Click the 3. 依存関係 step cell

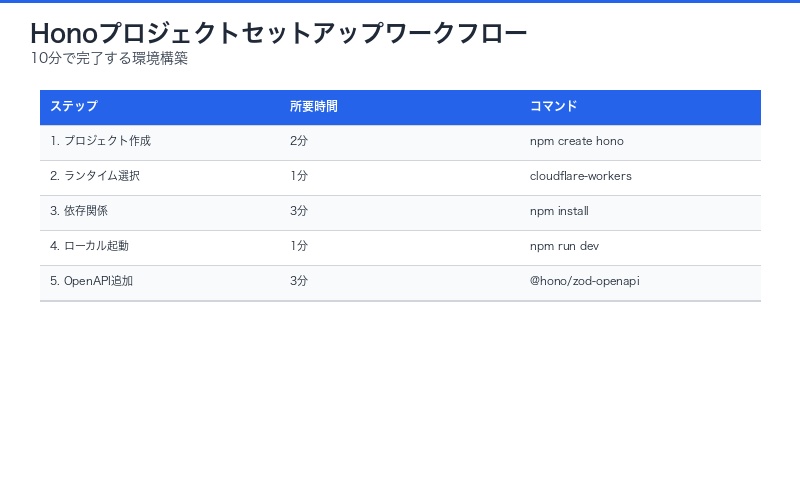point(79,212)
